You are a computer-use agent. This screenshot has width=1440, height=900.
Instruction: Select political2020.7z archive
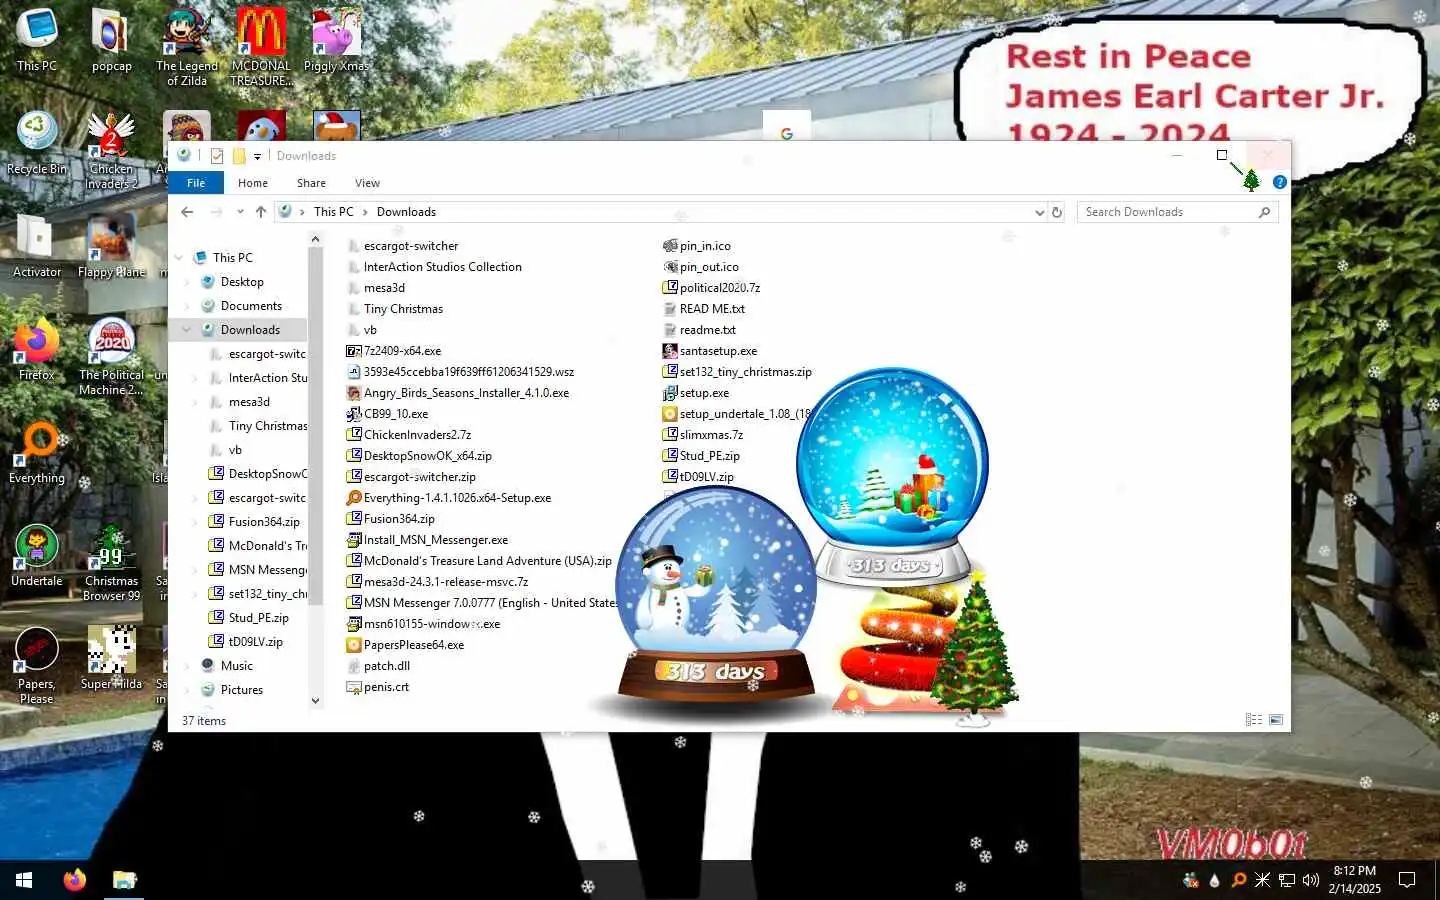[x=712, y=288]
